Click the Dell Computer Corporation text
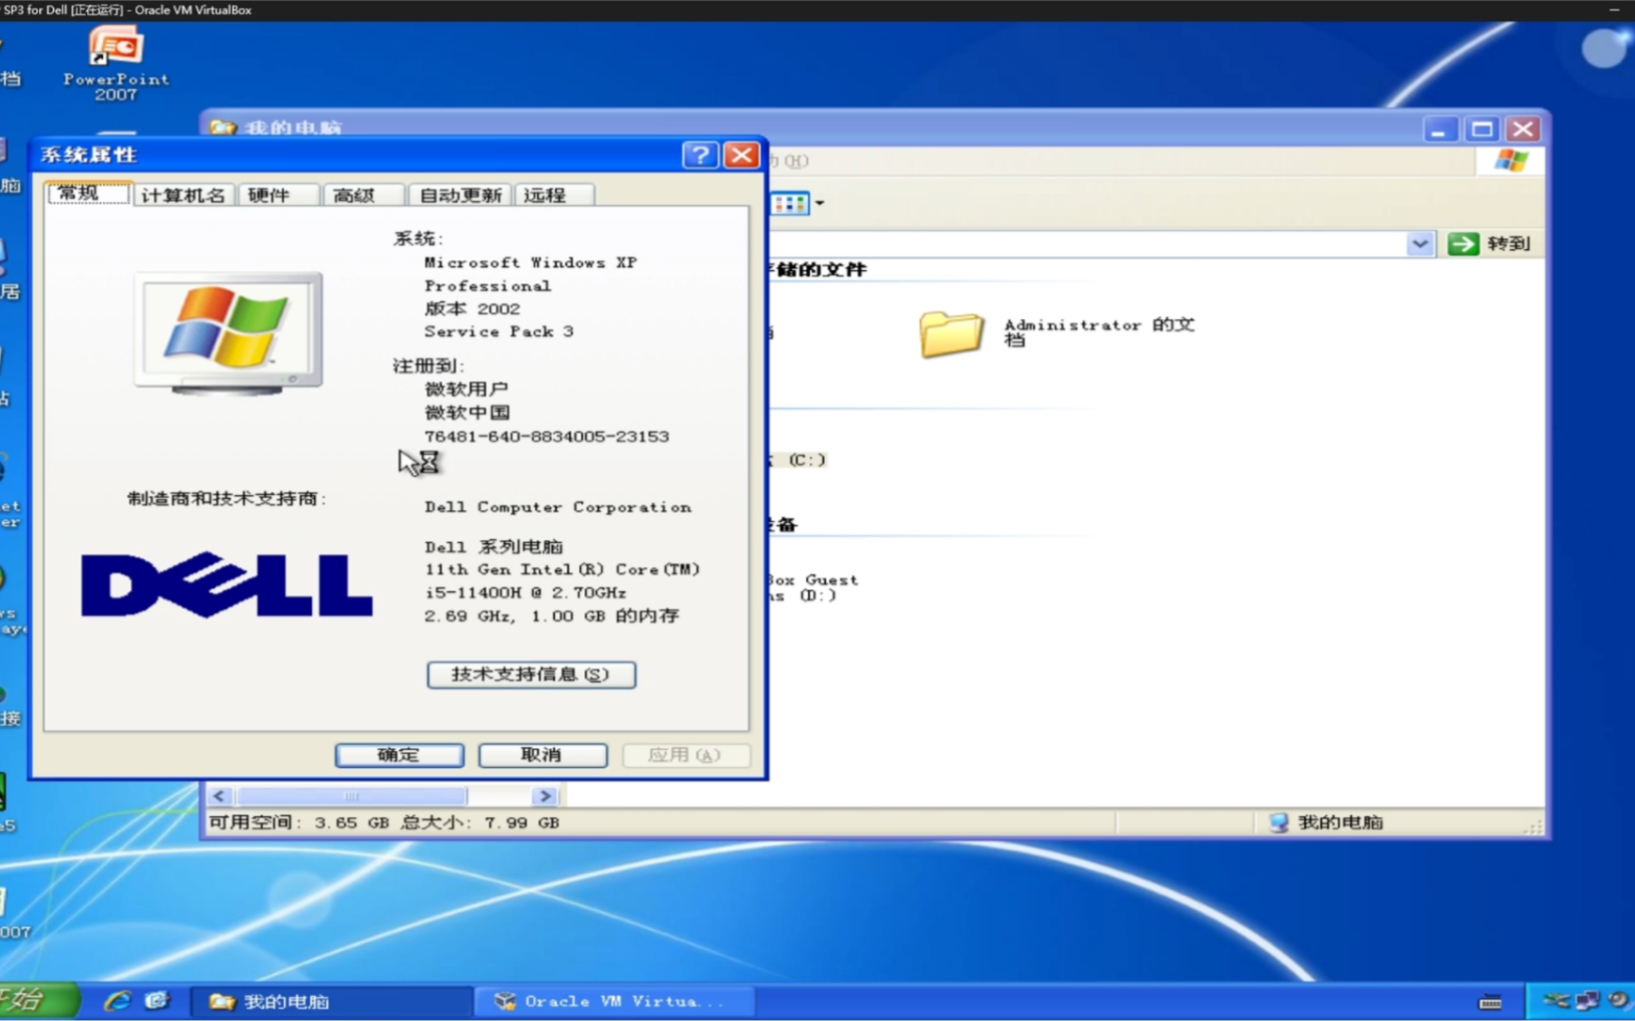1635x1021 pixels. point(558,507)
